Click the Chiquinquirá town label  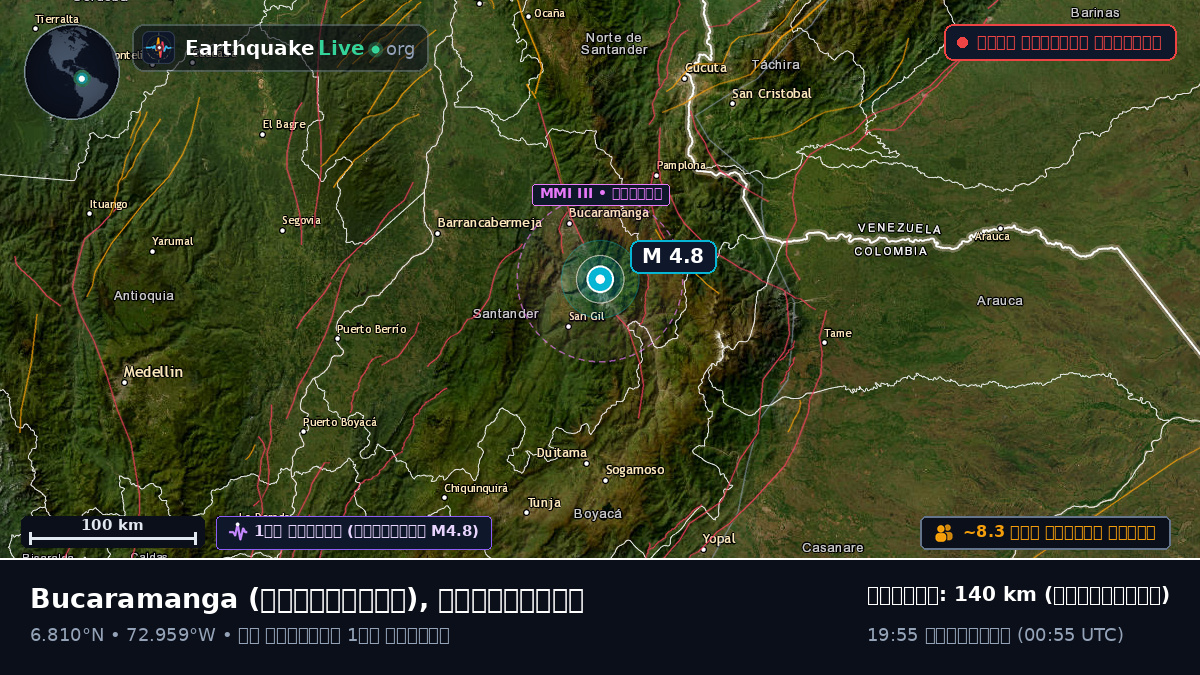[476, 488]
